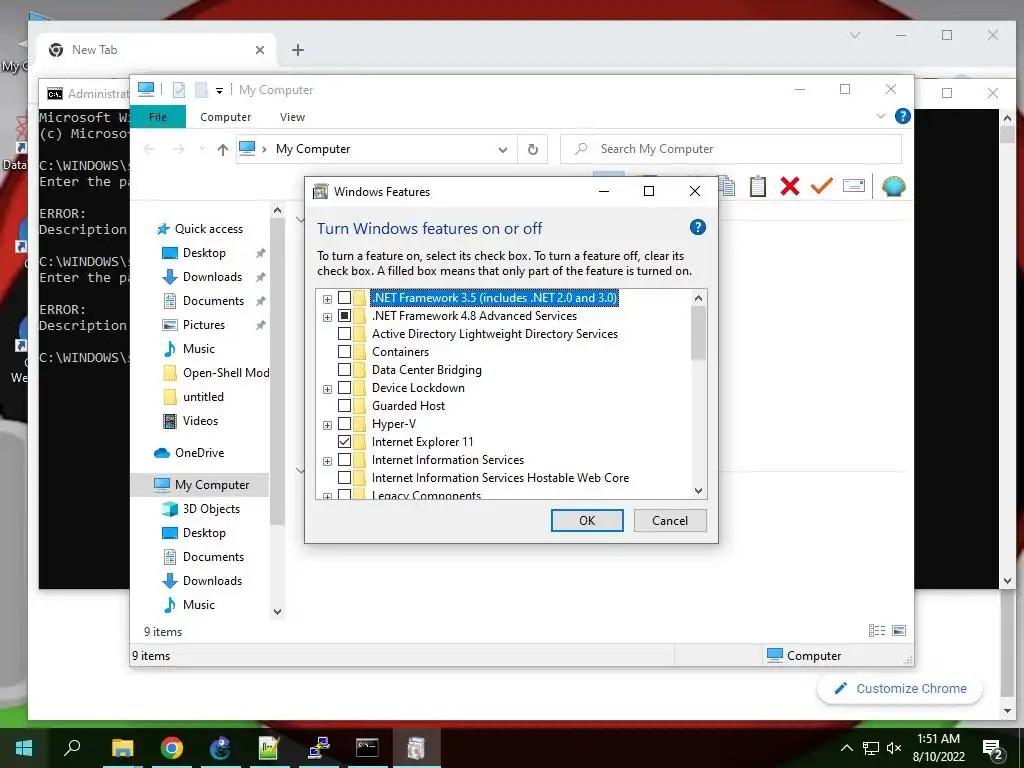Click the Paste clipboard icon in Explorer toolbar
1024x768 pixels.
tap(758, 186)
